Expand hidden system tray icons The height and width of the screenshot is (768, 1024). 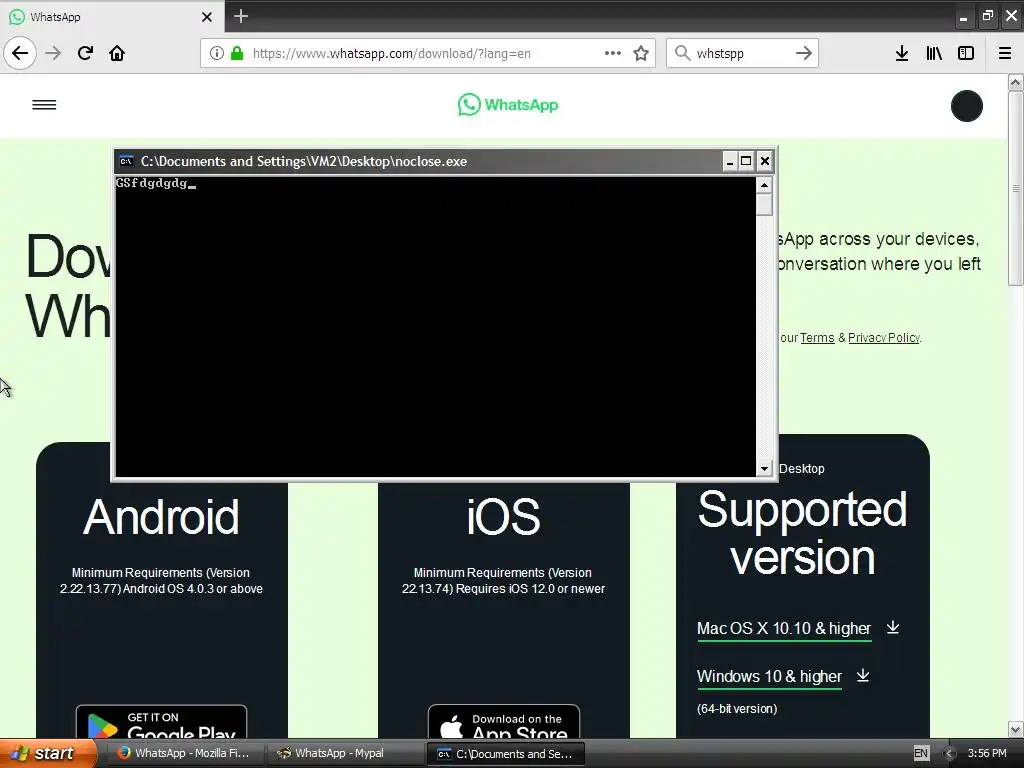click(x=948, y=753)
